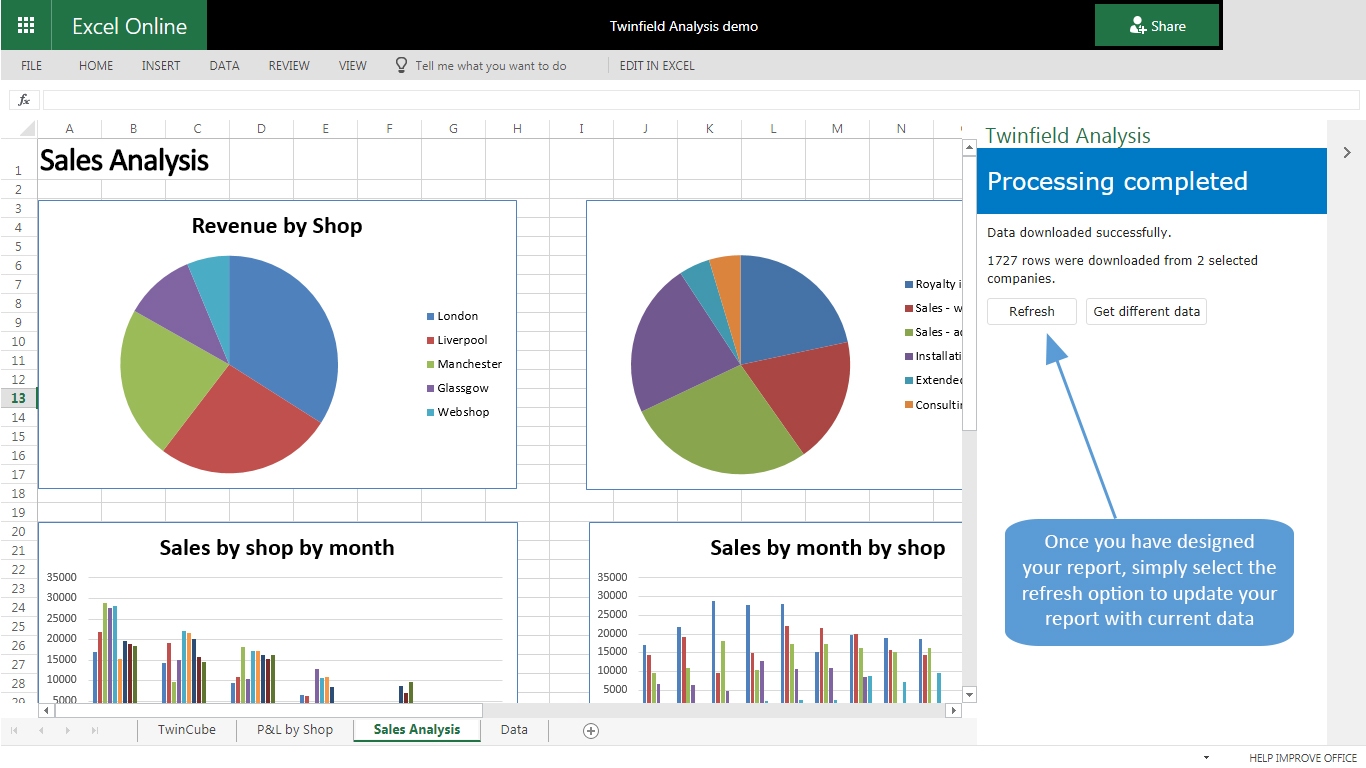Viewport: 1366px width, 768px height.
Task: Click Sales by month by shop title
Action: pyautogui.click(x=827, y=548)
